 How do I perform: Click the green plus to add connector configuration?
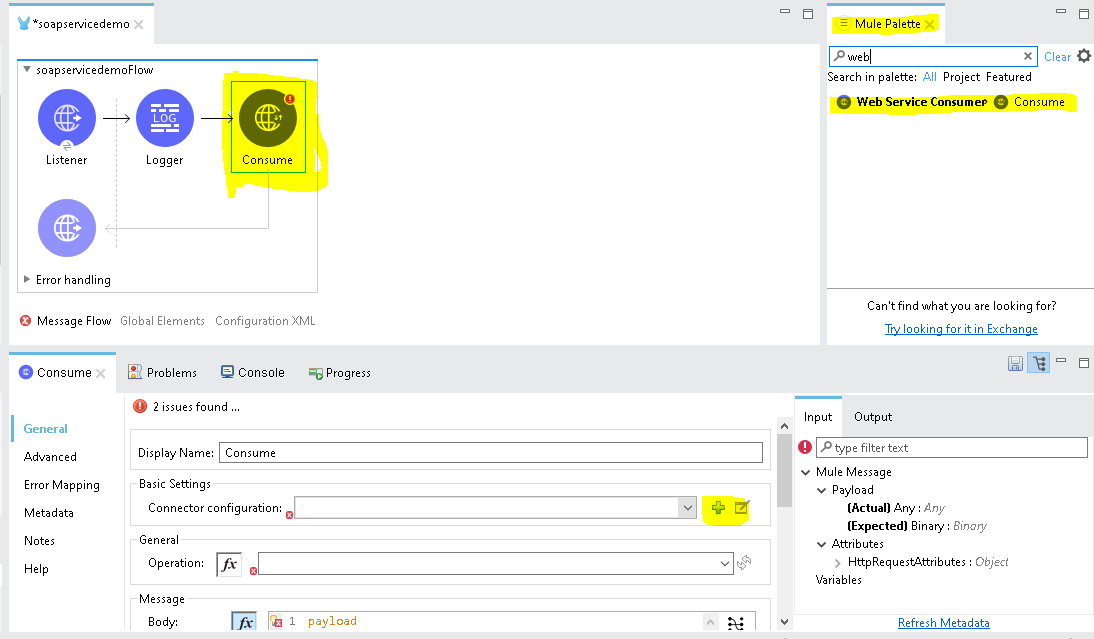[718, 507]
